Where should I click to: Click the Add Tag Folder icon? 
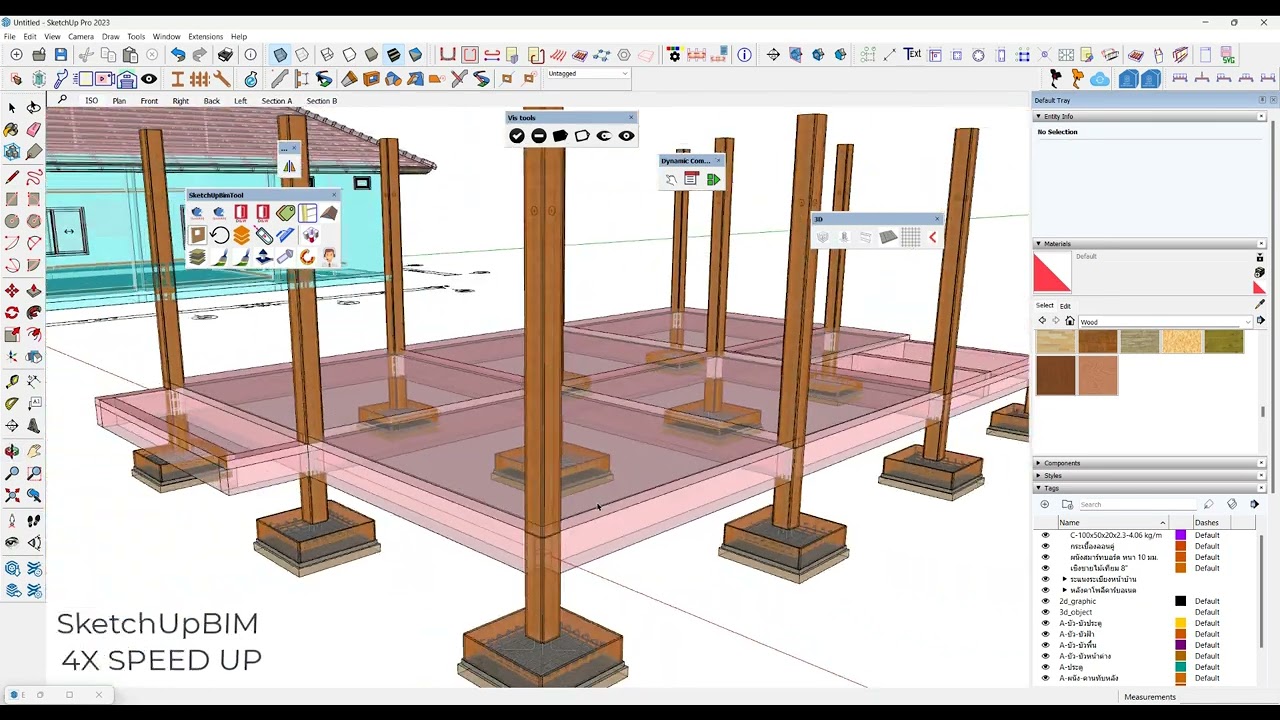pyautogui.click(x=1067, y=504)
